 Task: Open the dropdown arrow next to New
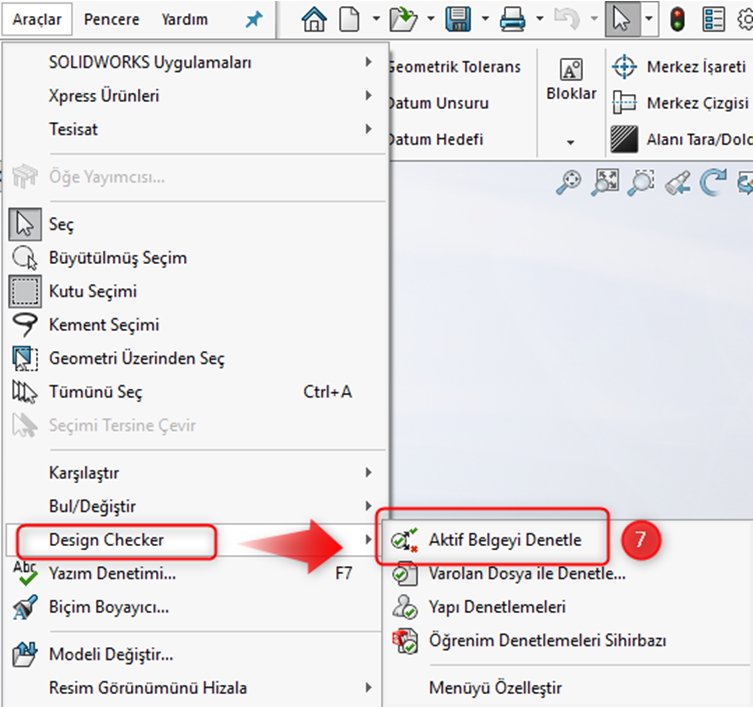click(x=376, y=19)
